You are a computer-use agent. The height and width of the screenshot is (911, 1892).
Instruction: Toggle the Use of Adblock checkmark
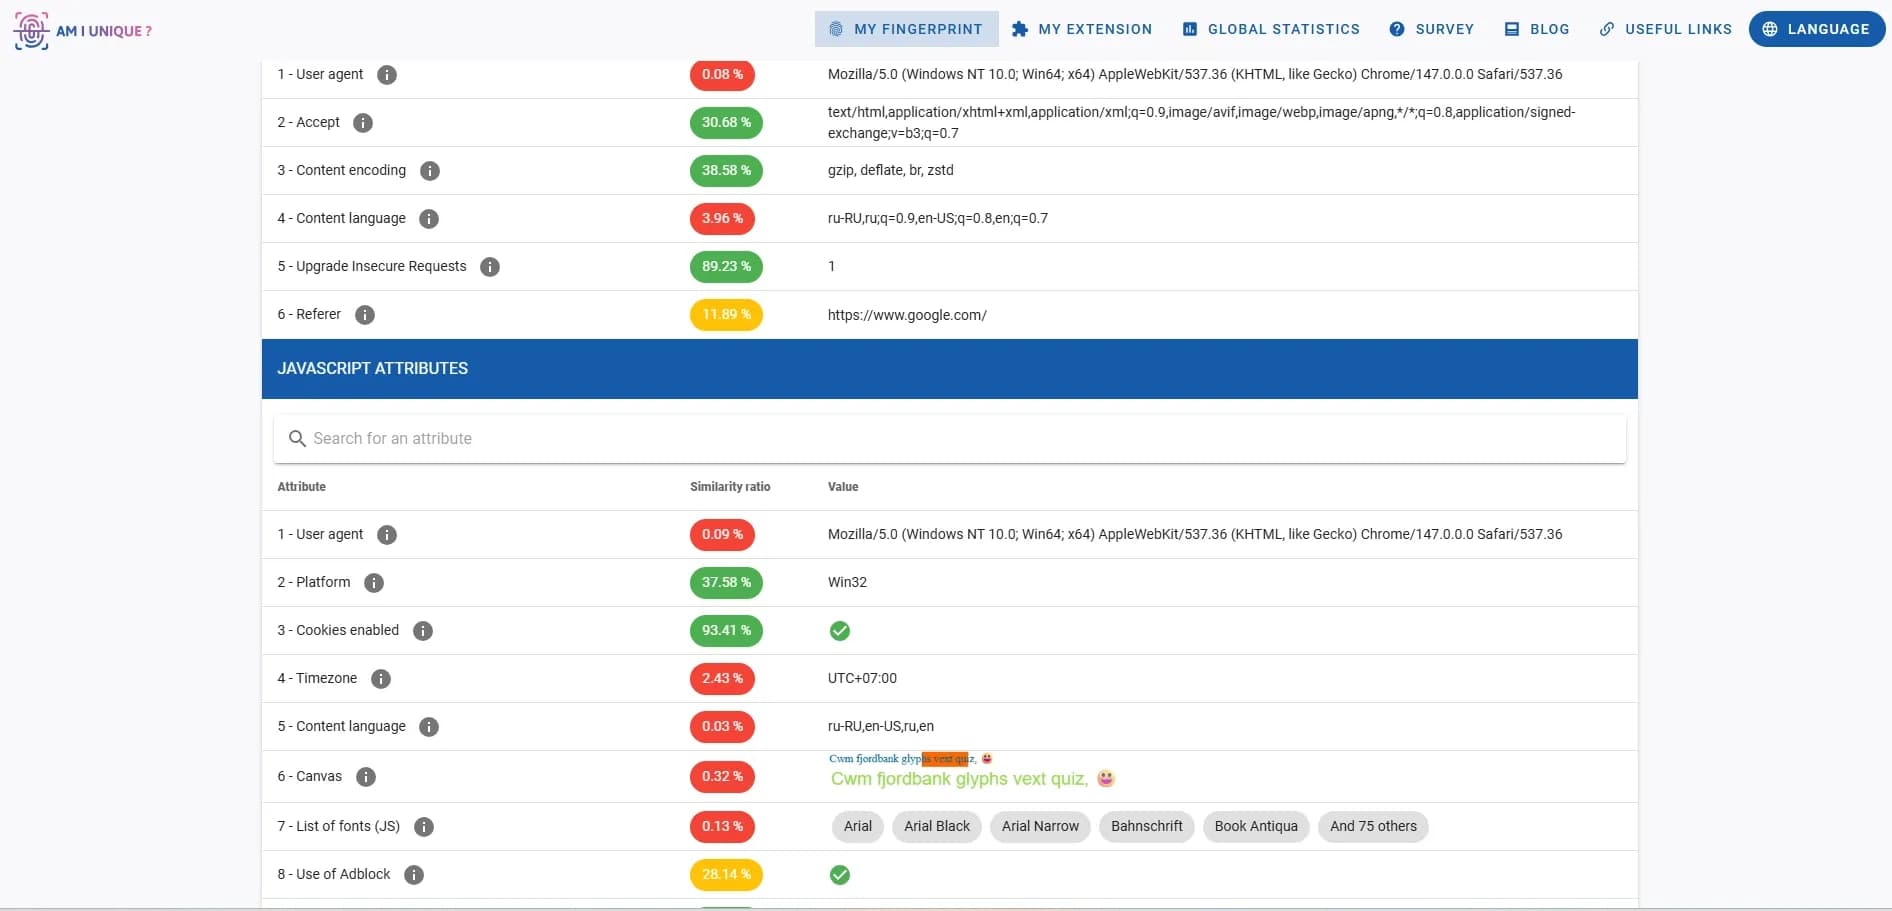[839, 875]
